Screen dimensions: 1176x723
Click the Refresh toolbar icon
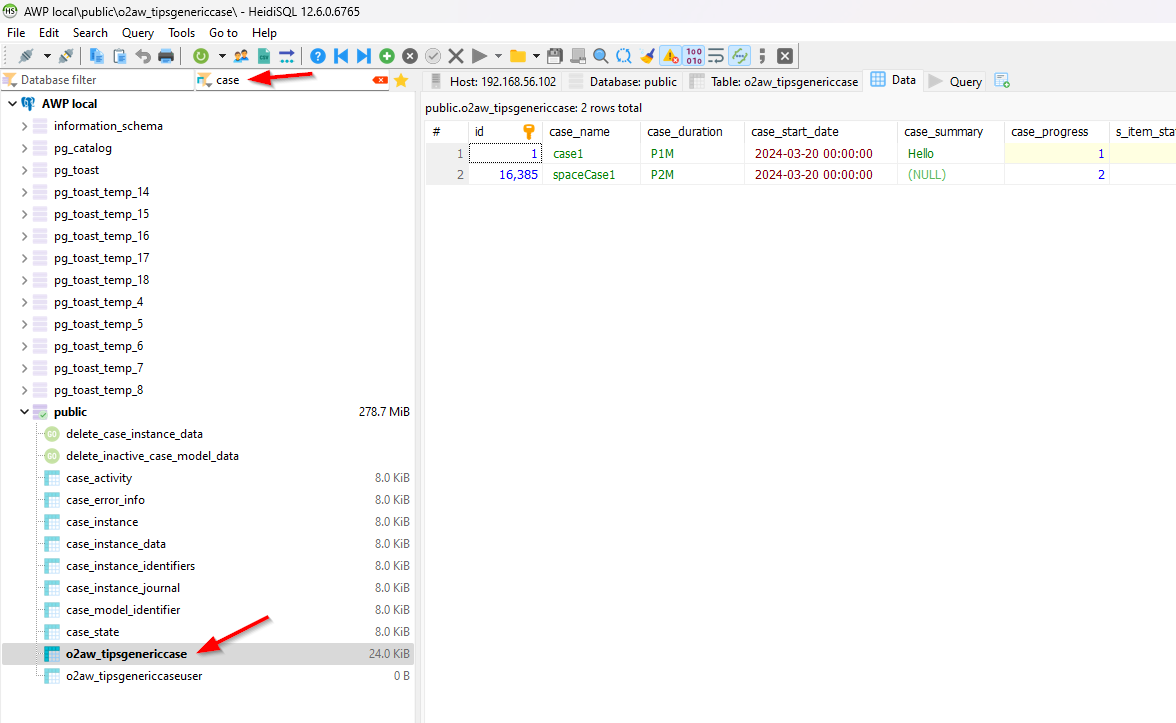(201, 56)
